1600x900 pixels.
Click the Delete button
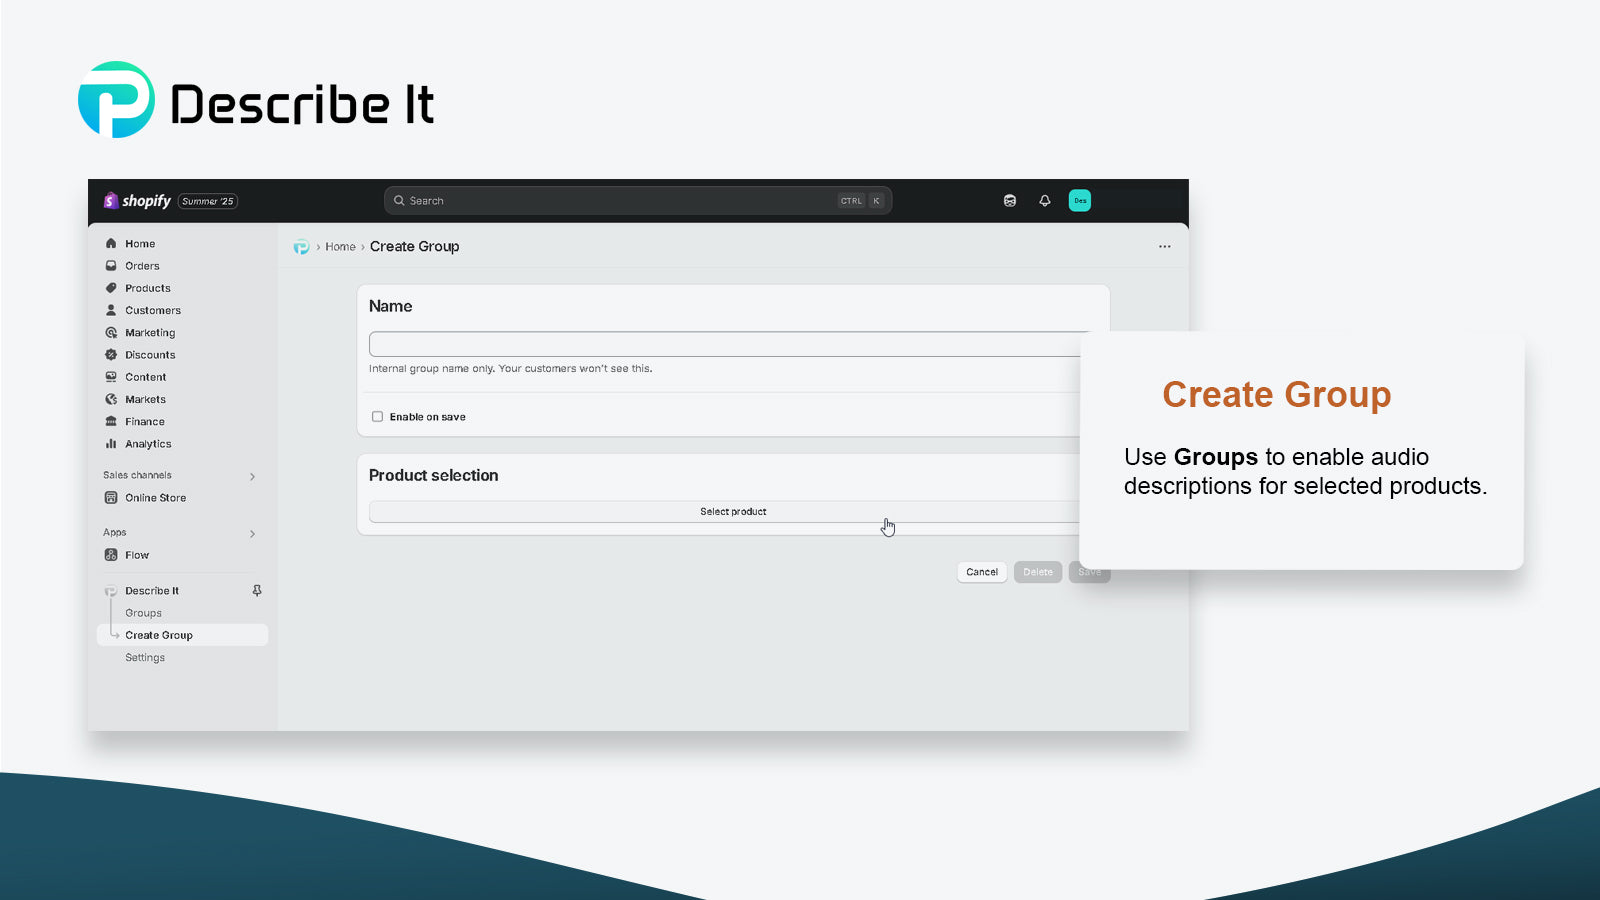(1038, 572)
